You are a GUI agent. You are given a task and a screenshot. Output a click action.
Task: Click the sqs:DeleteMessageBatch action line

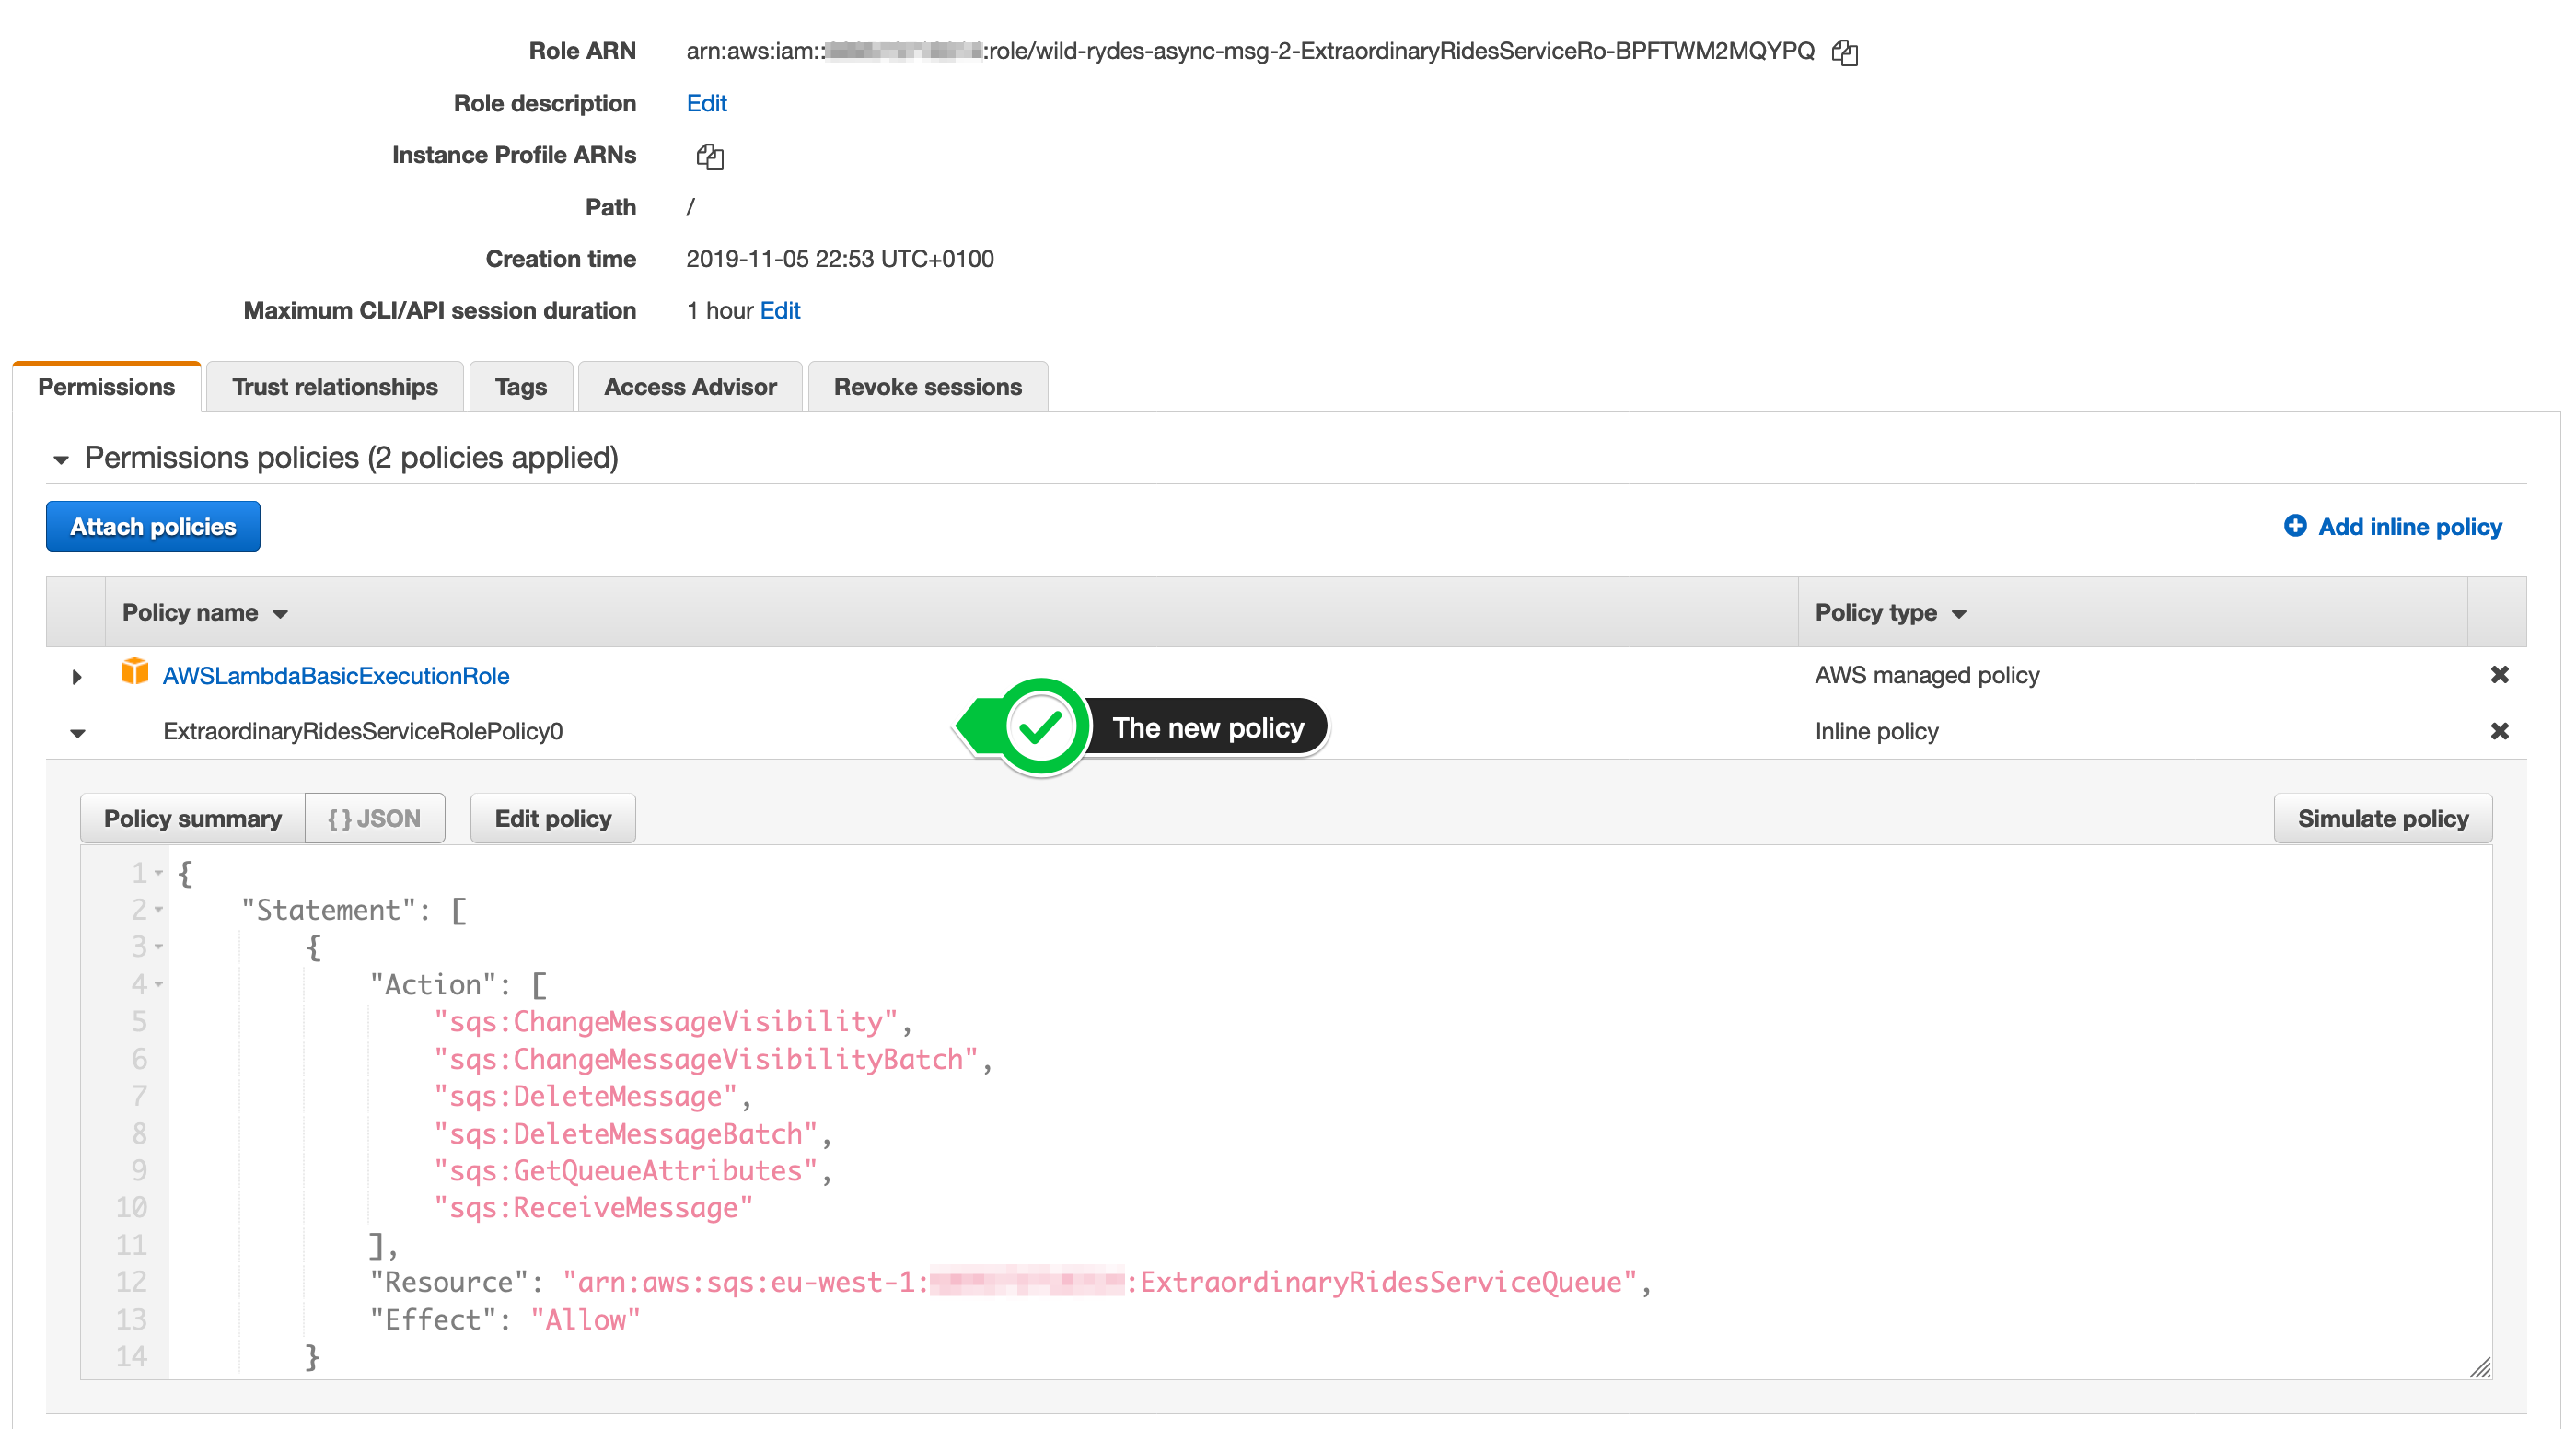(626, 1134)
